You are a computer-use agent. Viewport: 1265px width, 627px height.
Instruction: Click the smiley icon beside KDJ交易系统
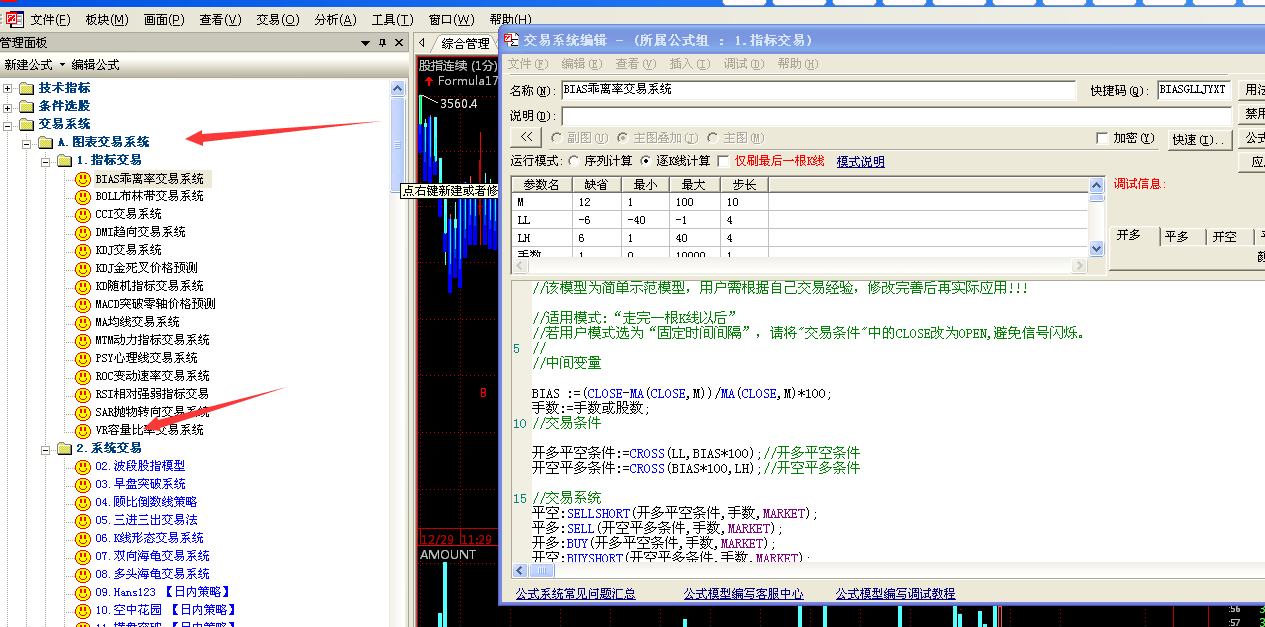pos(83,251)
